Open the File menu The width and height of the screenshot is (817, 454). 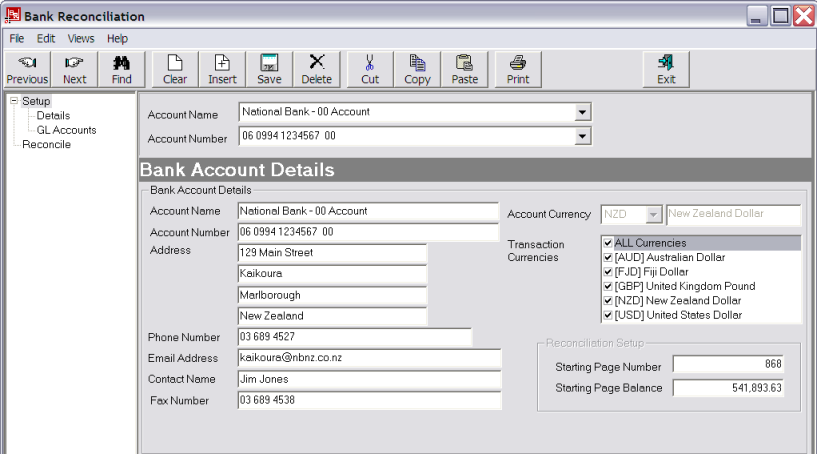pos(17,38)
